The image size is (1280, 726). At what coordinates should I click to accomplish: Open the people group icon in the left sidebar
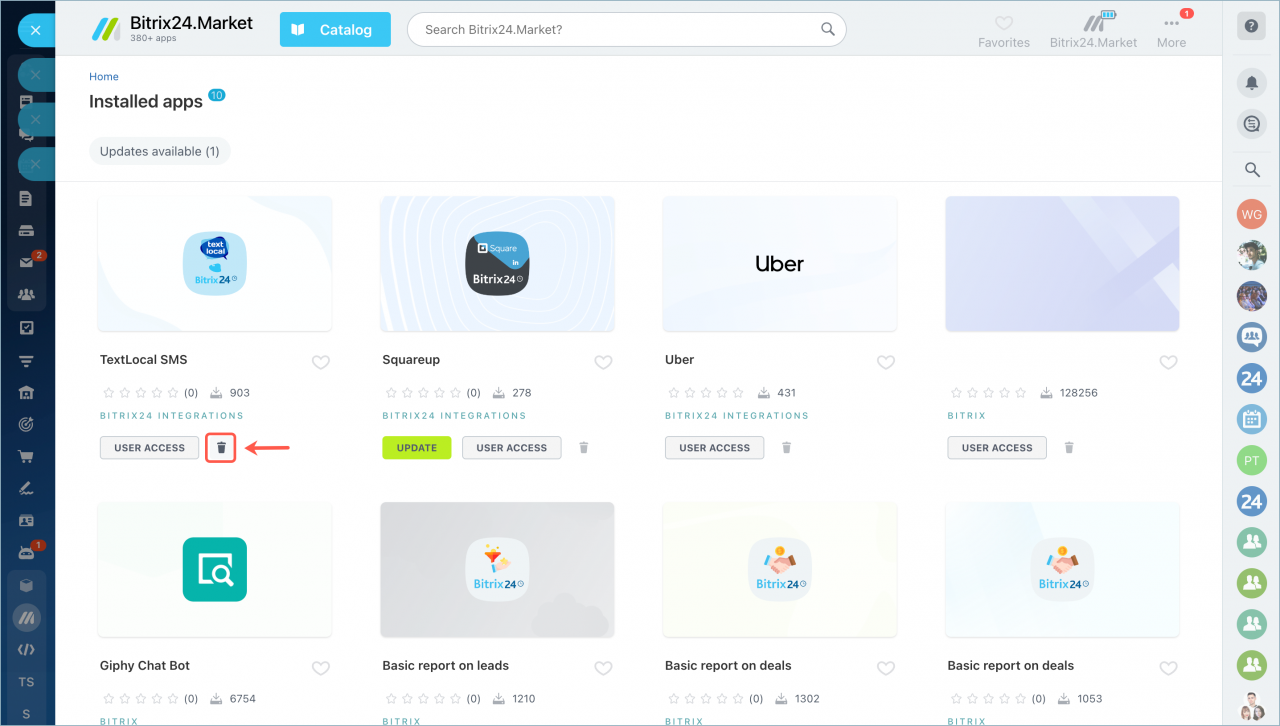(27, 295)
